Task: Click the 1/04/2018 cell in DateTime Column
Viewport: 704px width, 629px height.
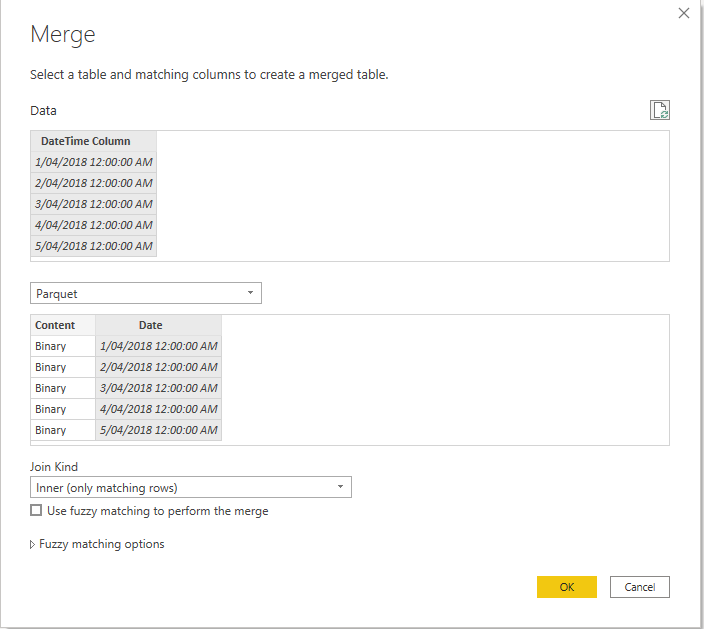Action: (93, 162)
